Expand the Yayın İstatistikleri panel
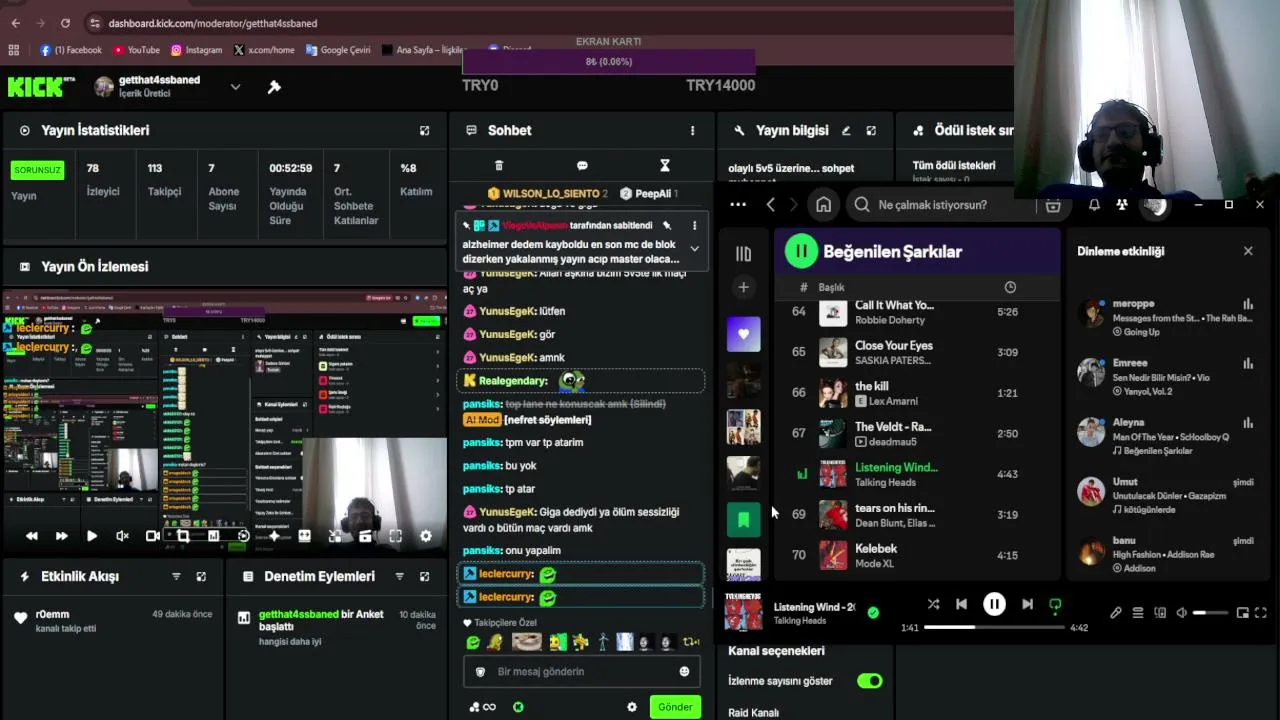This screenshot has height=720, width=1280. [424, 131]
